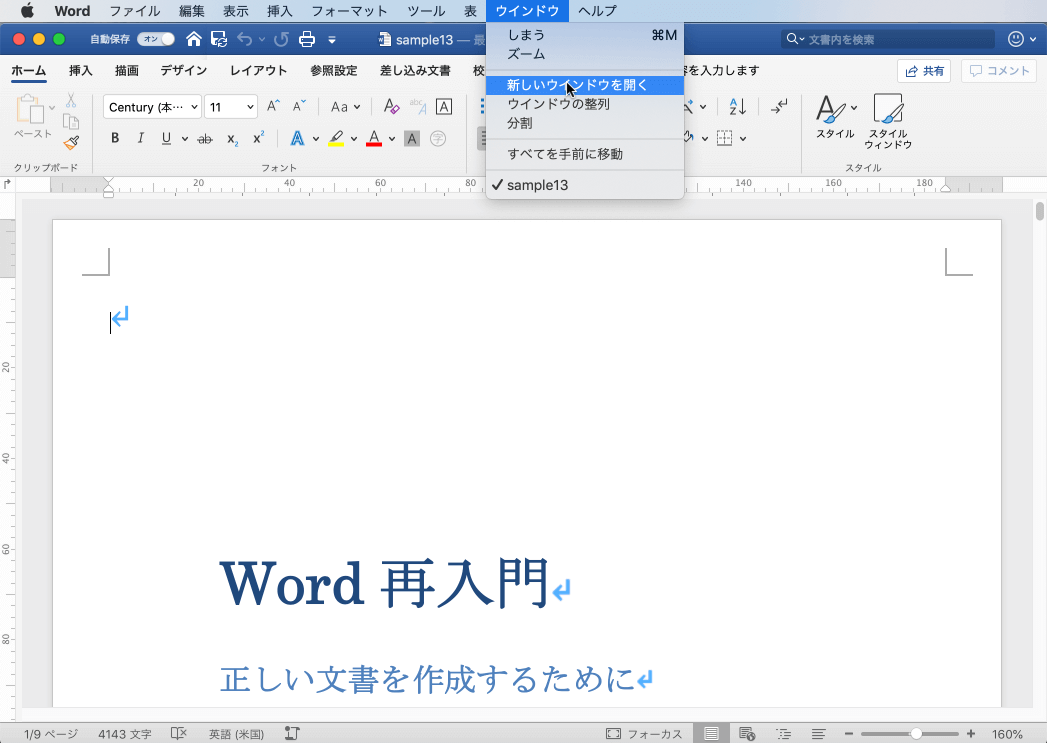The width and height of the screenshot is (1047, 743).
Task: Click the 共有 share button
Action: [924, 71]
